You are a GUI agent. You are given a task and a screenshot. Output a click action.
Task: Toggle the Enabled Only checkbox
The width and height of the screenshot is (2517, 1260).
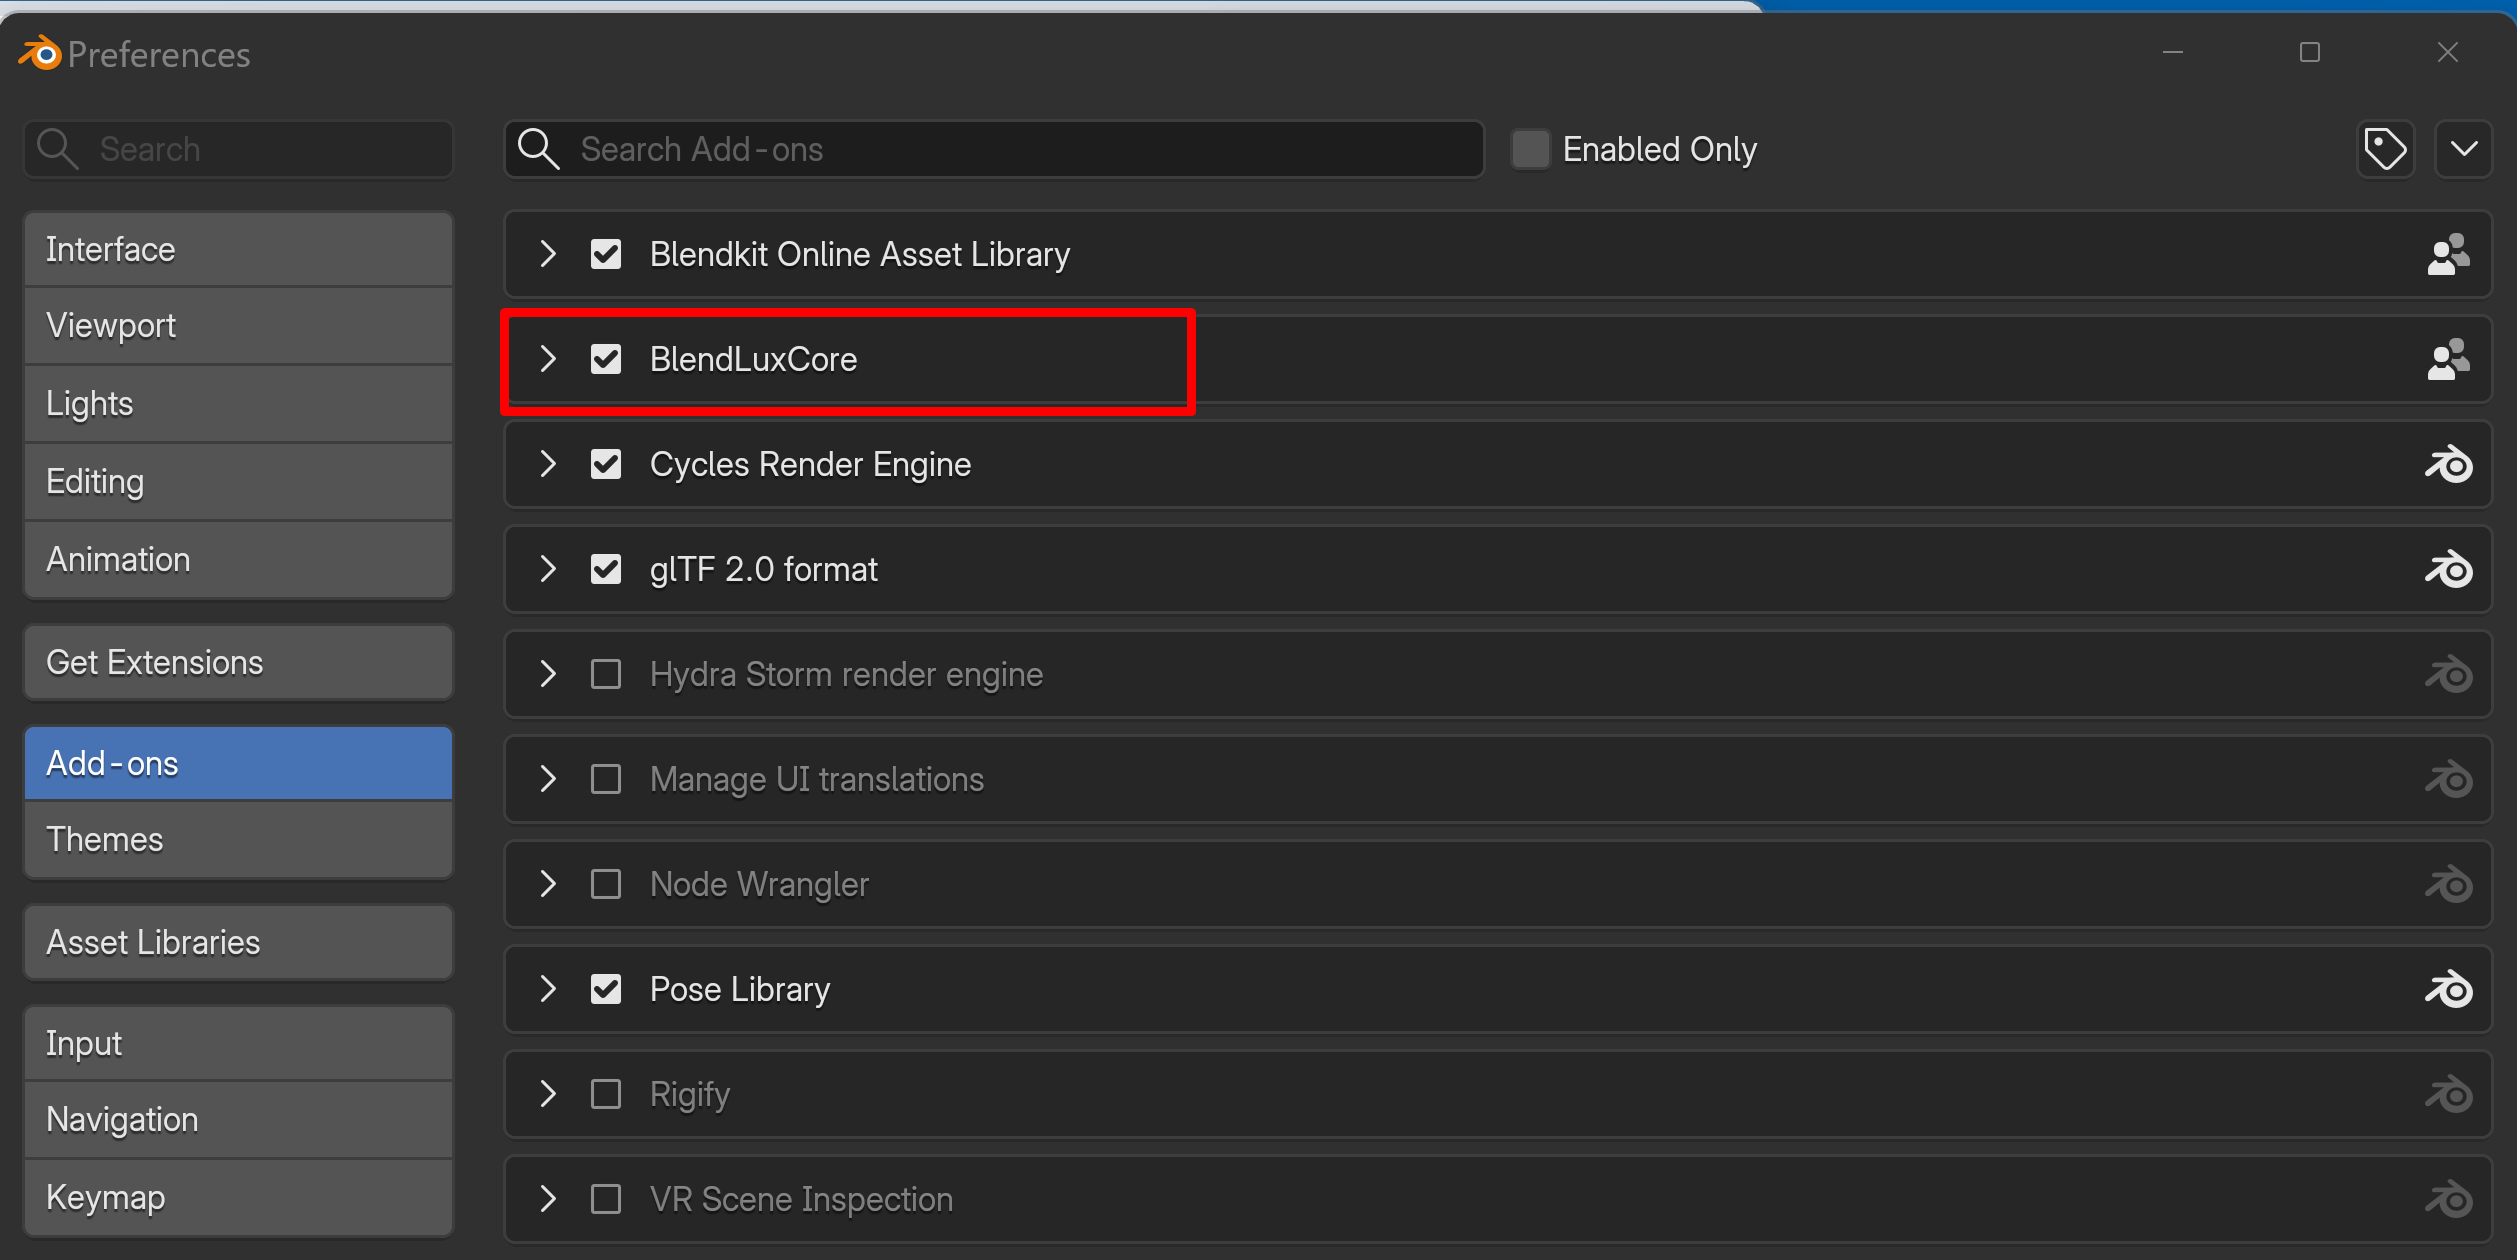click(x=1530, y=149)
